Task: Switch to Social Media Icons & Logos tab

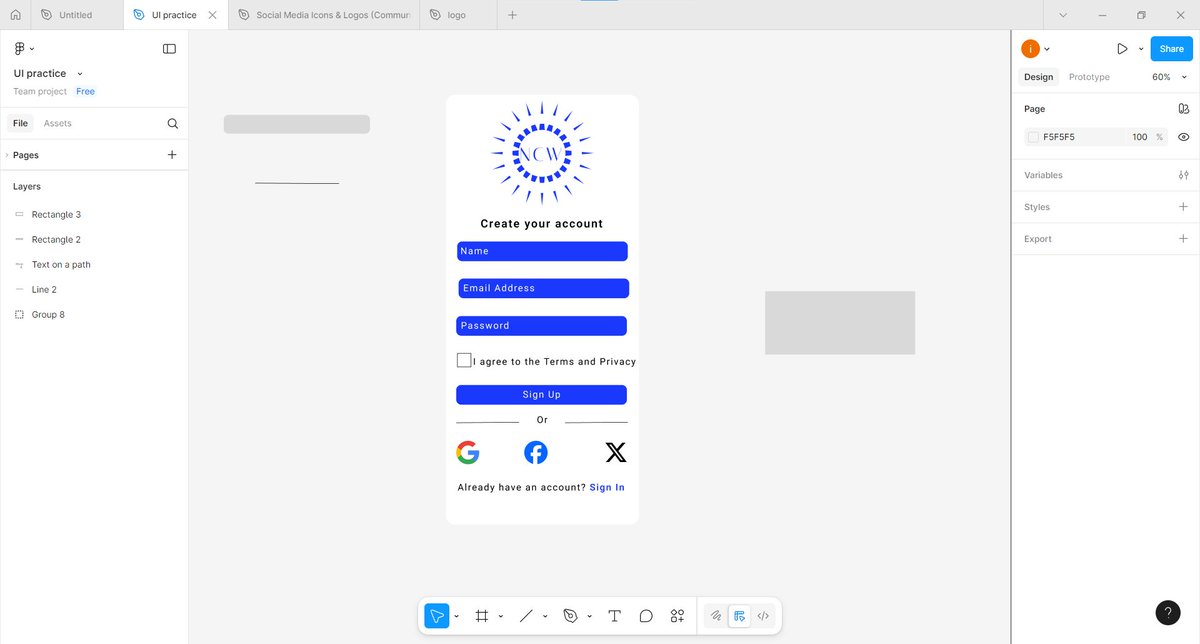Action: coord(326,15)
